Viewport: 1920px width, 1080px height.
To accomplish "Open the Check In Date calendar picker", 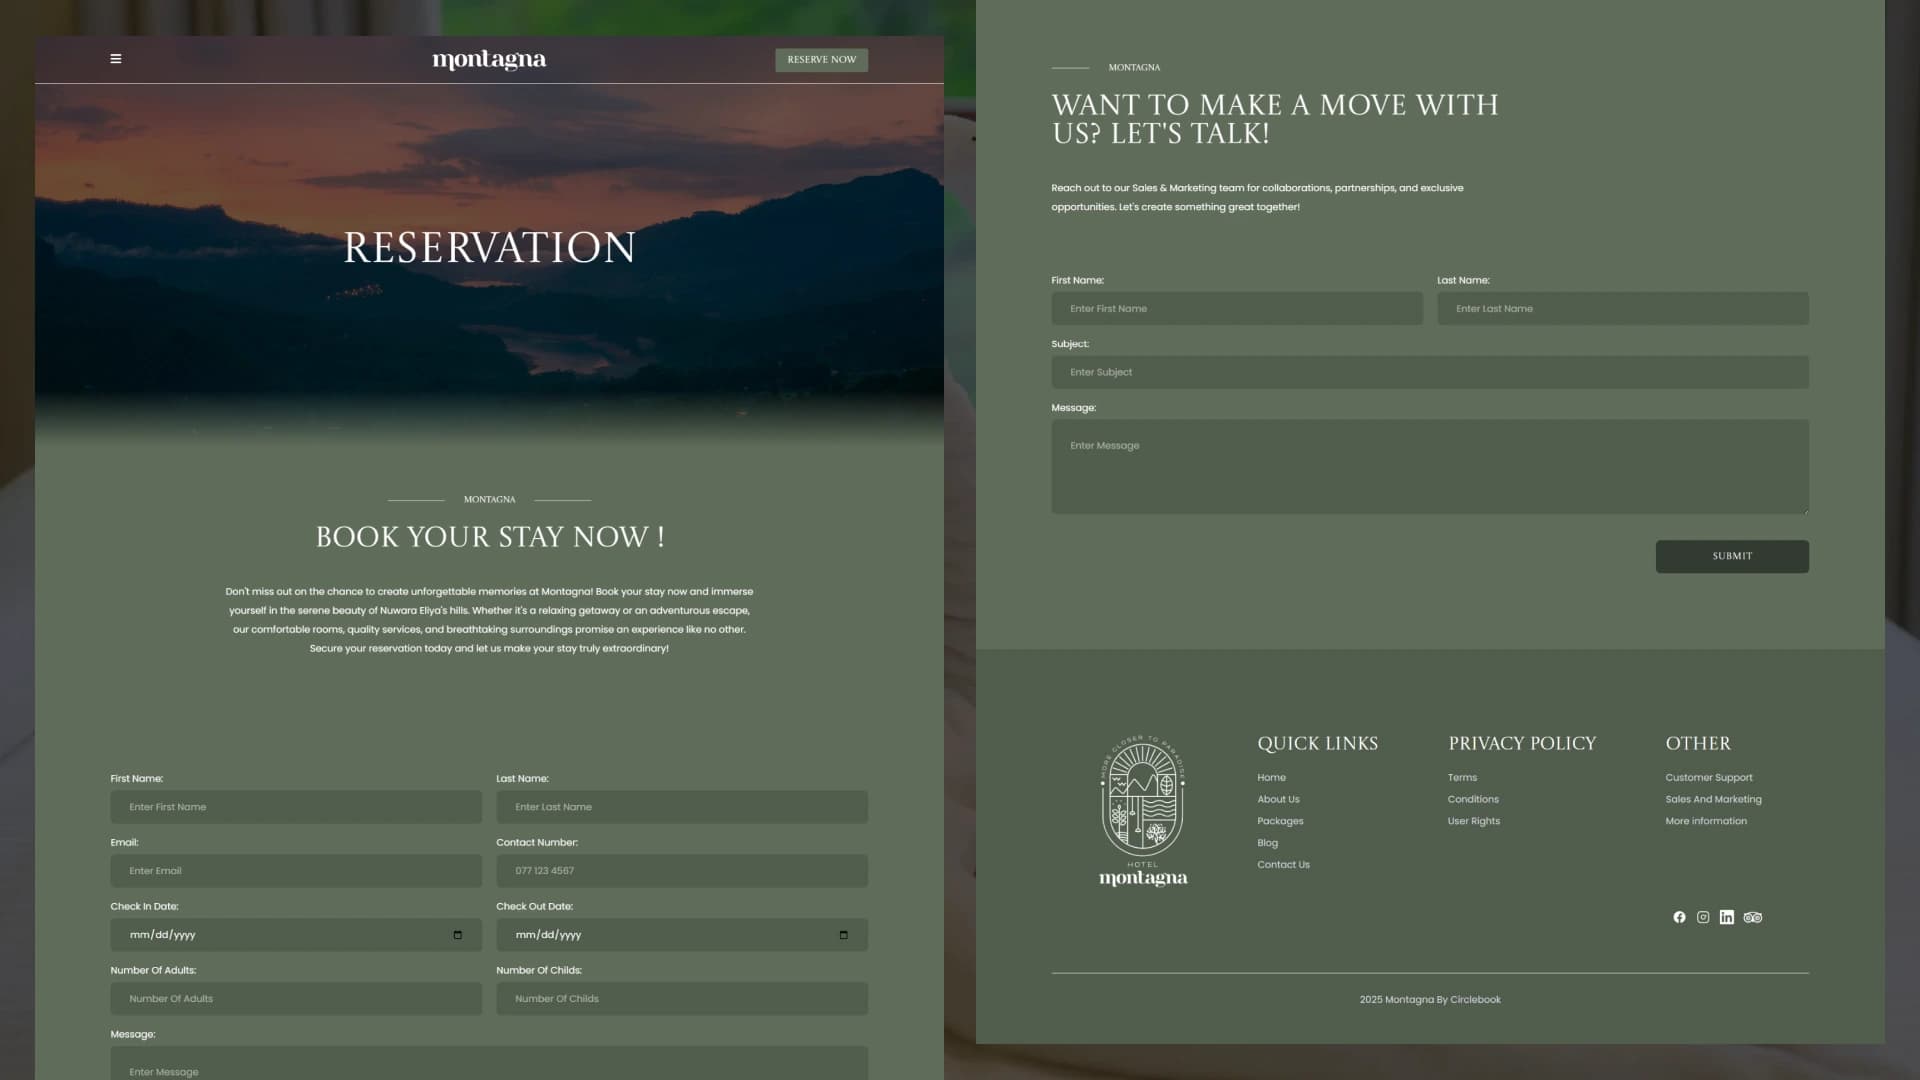I will pyautogui.click(x=458, y=935).
